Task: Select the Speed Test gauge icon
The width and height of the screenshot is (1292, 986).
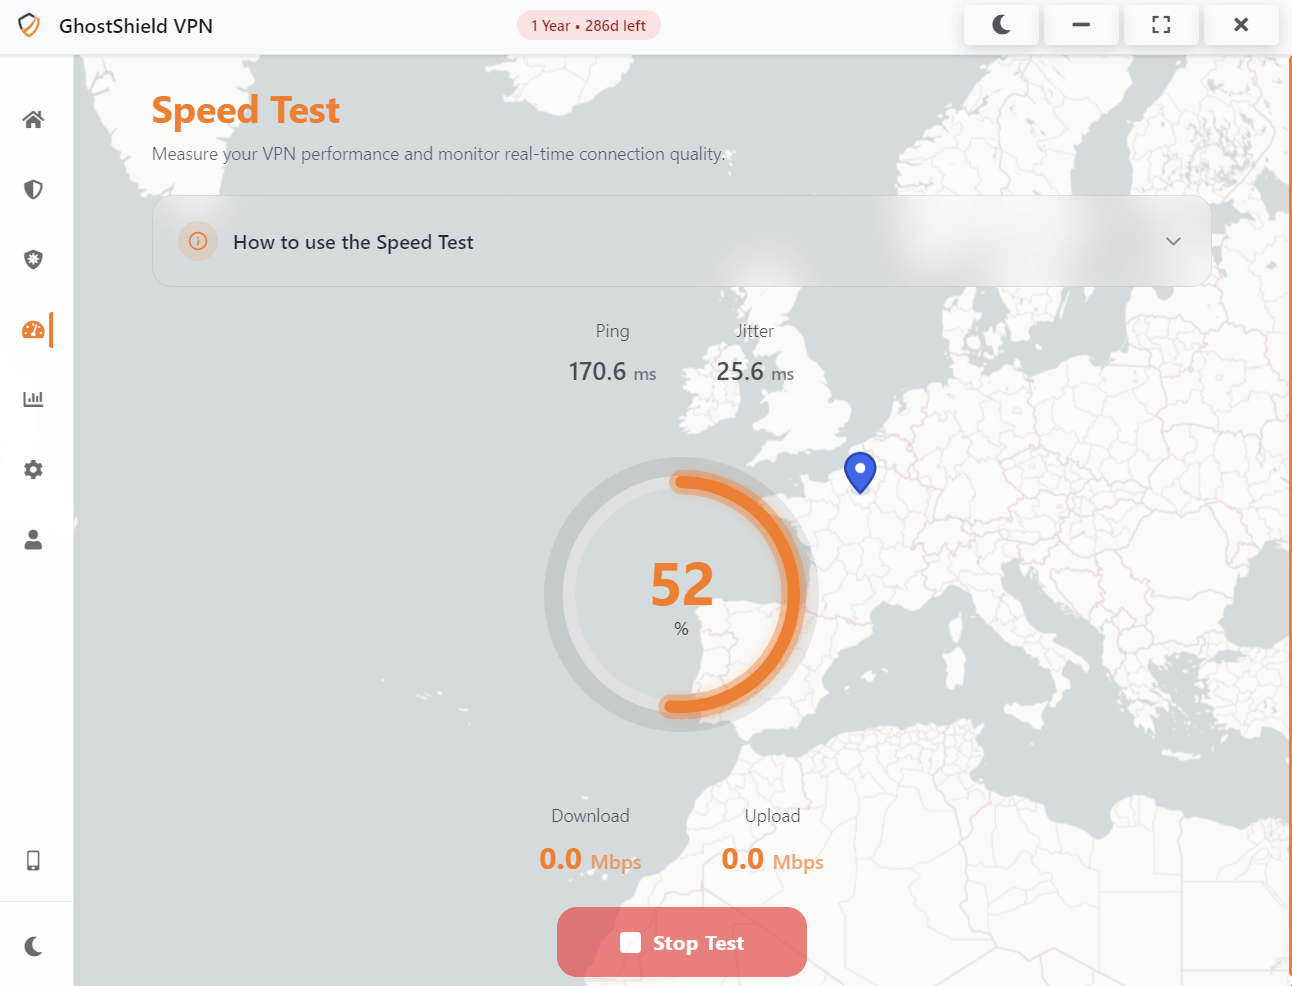Action: click(33, 329)
